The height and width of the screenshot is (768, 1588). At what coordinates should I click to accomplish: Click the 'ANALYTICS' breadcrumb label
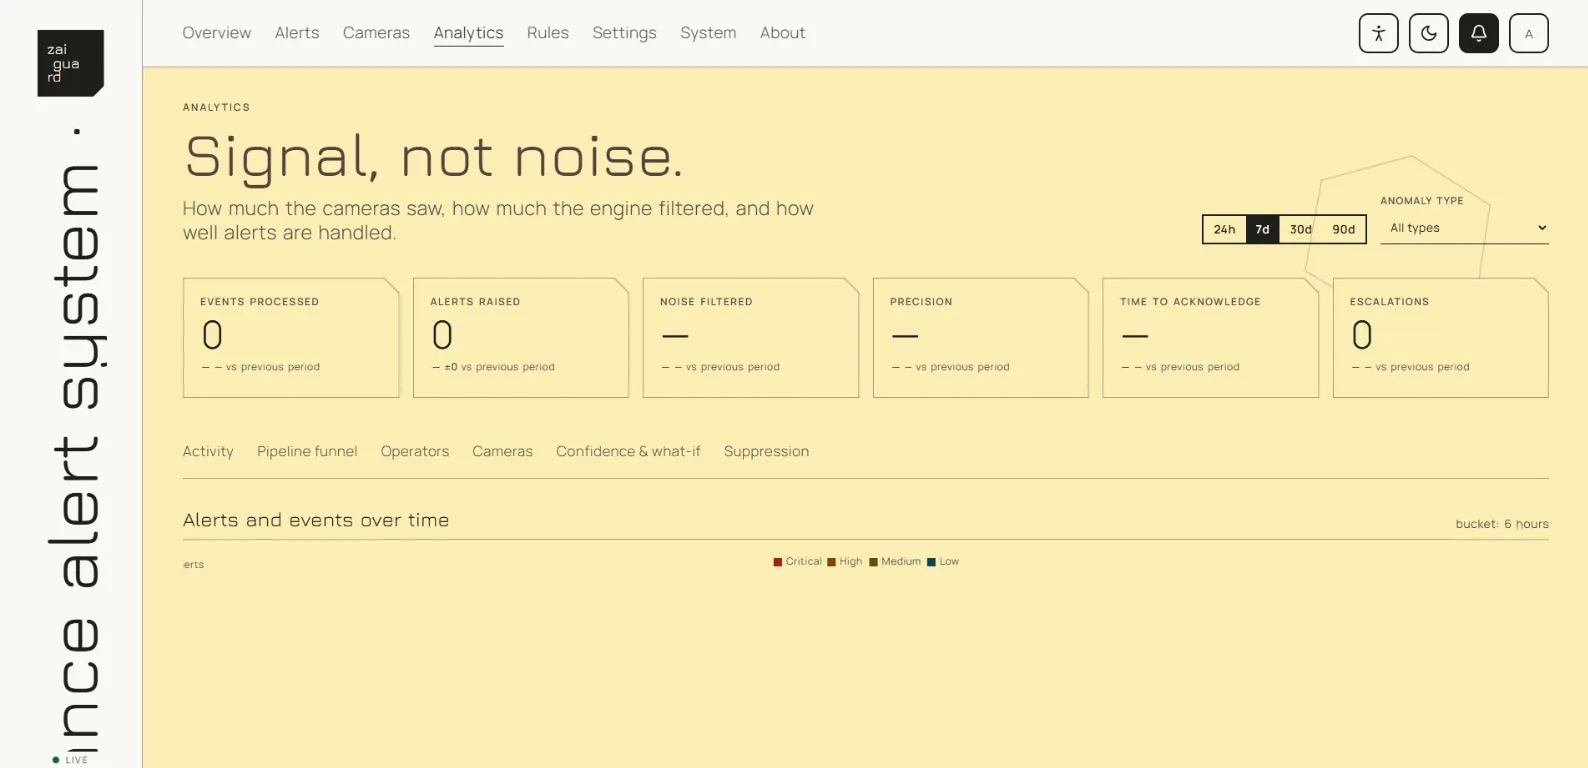click(x=216, y=107)
